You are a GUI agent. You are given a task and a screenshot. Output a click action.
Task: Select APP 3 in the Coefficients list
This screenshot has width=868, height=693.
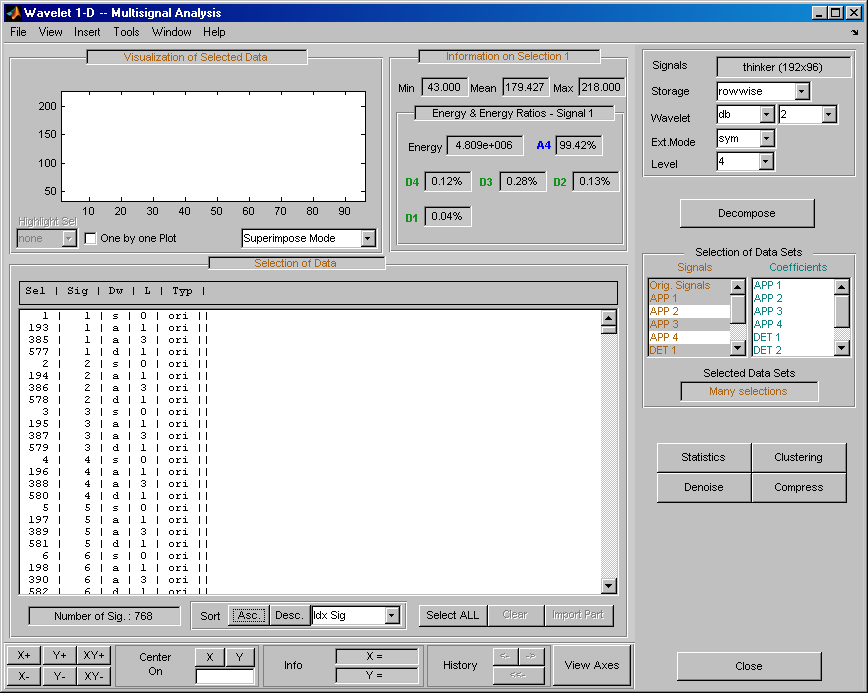769,311
